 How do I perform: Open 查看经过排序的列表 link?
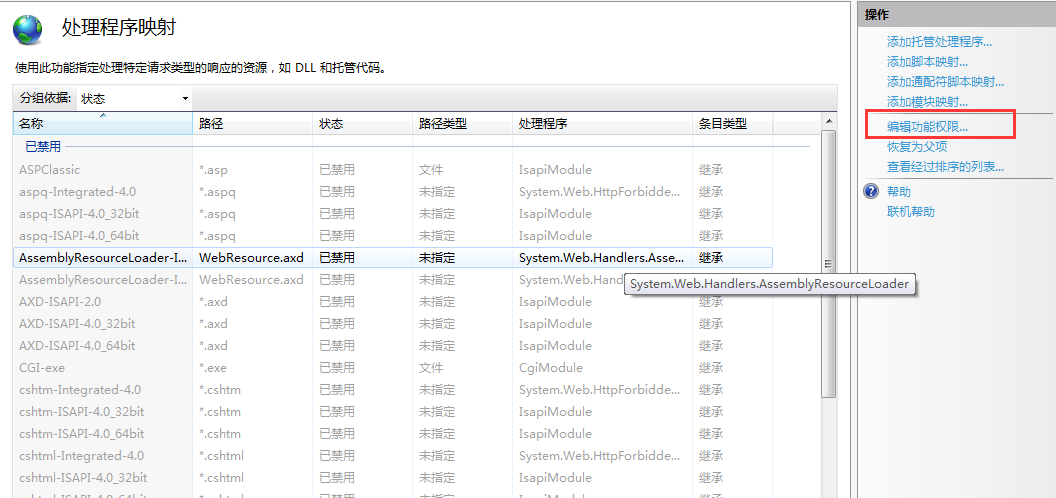click(x=945, y=167)
